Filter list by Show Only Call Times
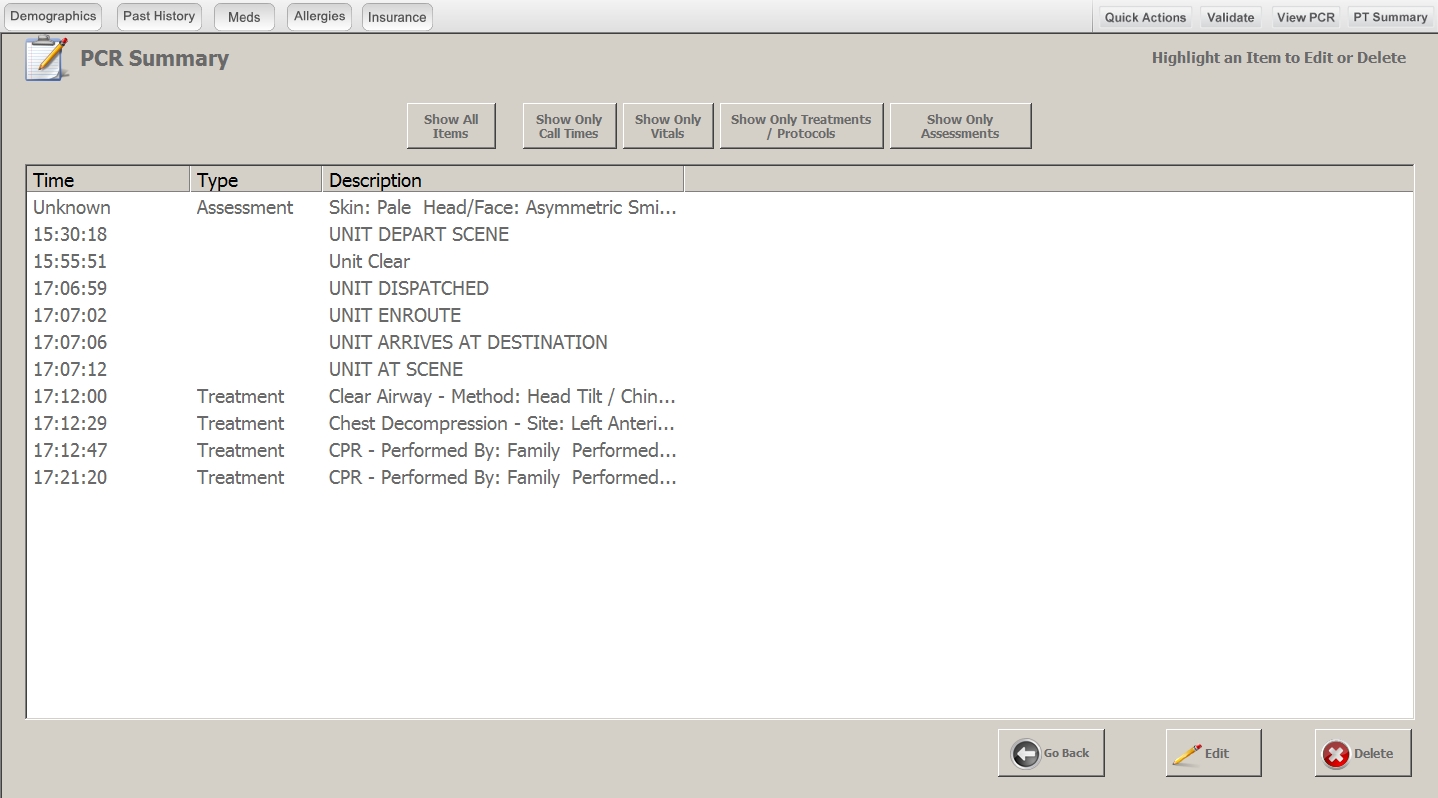 [x=568, y=126]
